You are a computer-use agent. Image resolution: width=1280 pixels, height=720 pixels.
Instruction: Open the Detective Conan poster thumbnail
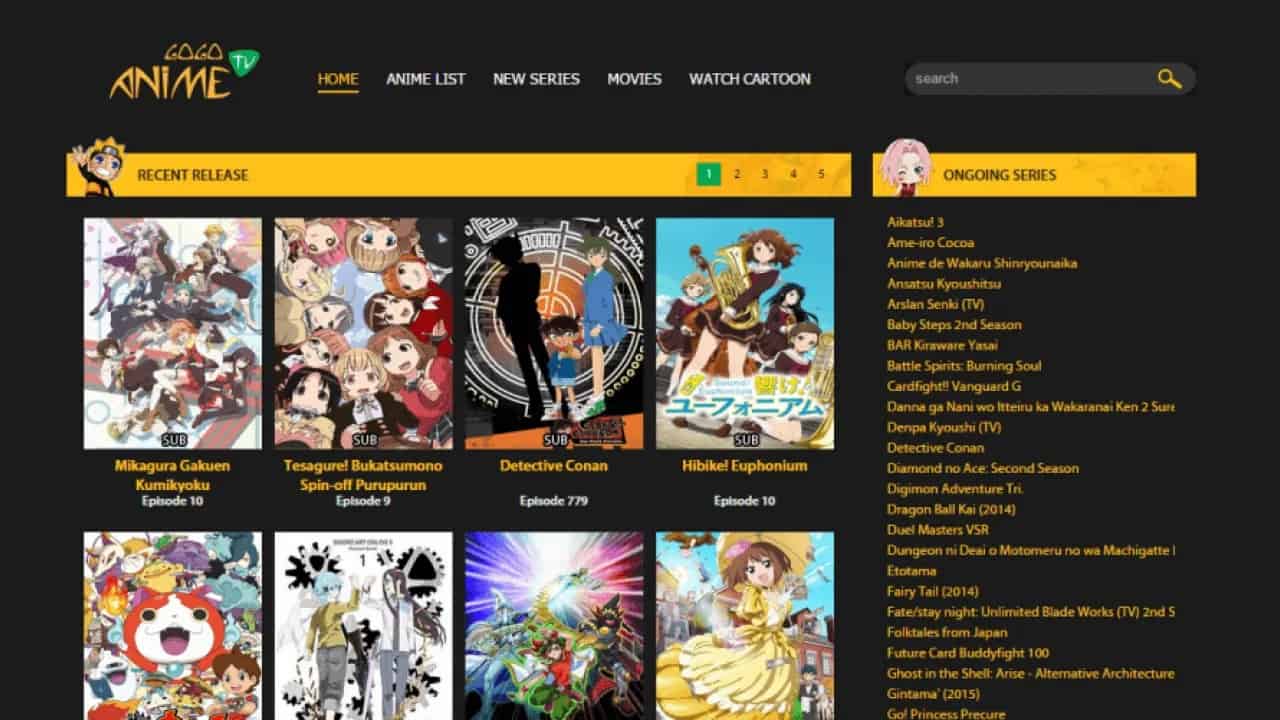pos(554,333)
